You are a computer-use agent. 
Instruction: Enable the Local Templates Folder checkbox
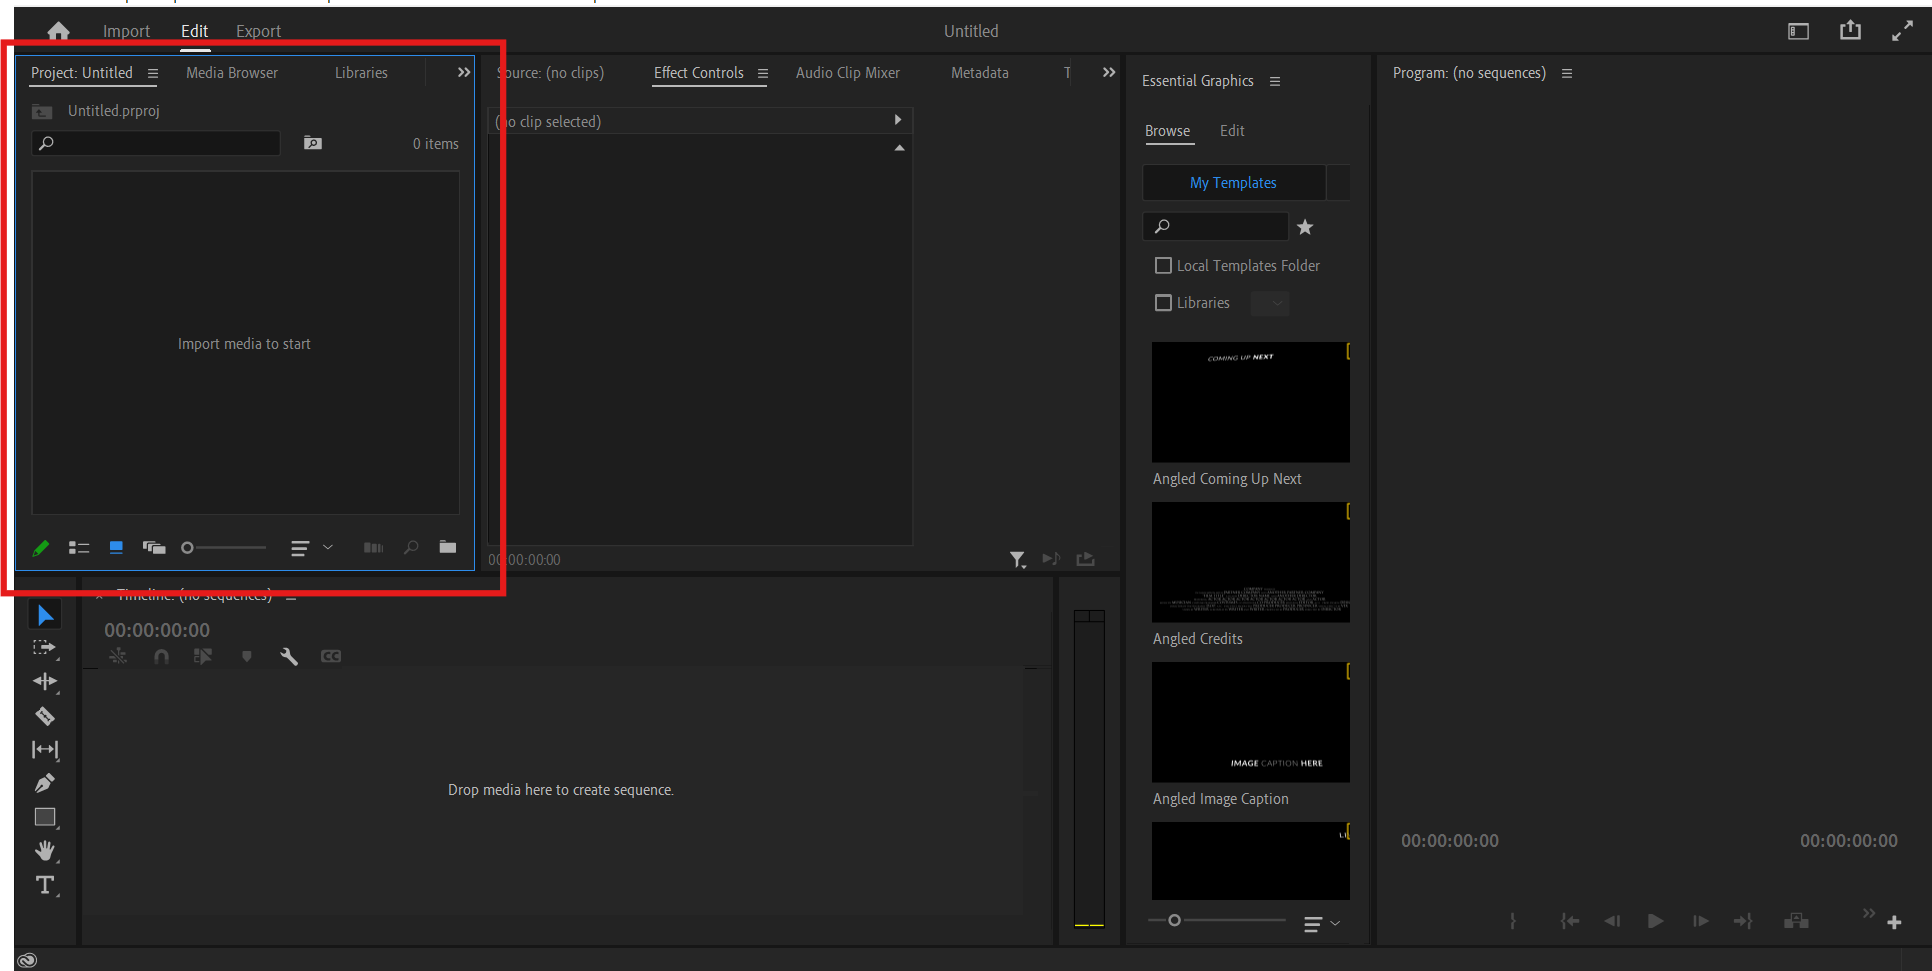[x=1163, y=265]
